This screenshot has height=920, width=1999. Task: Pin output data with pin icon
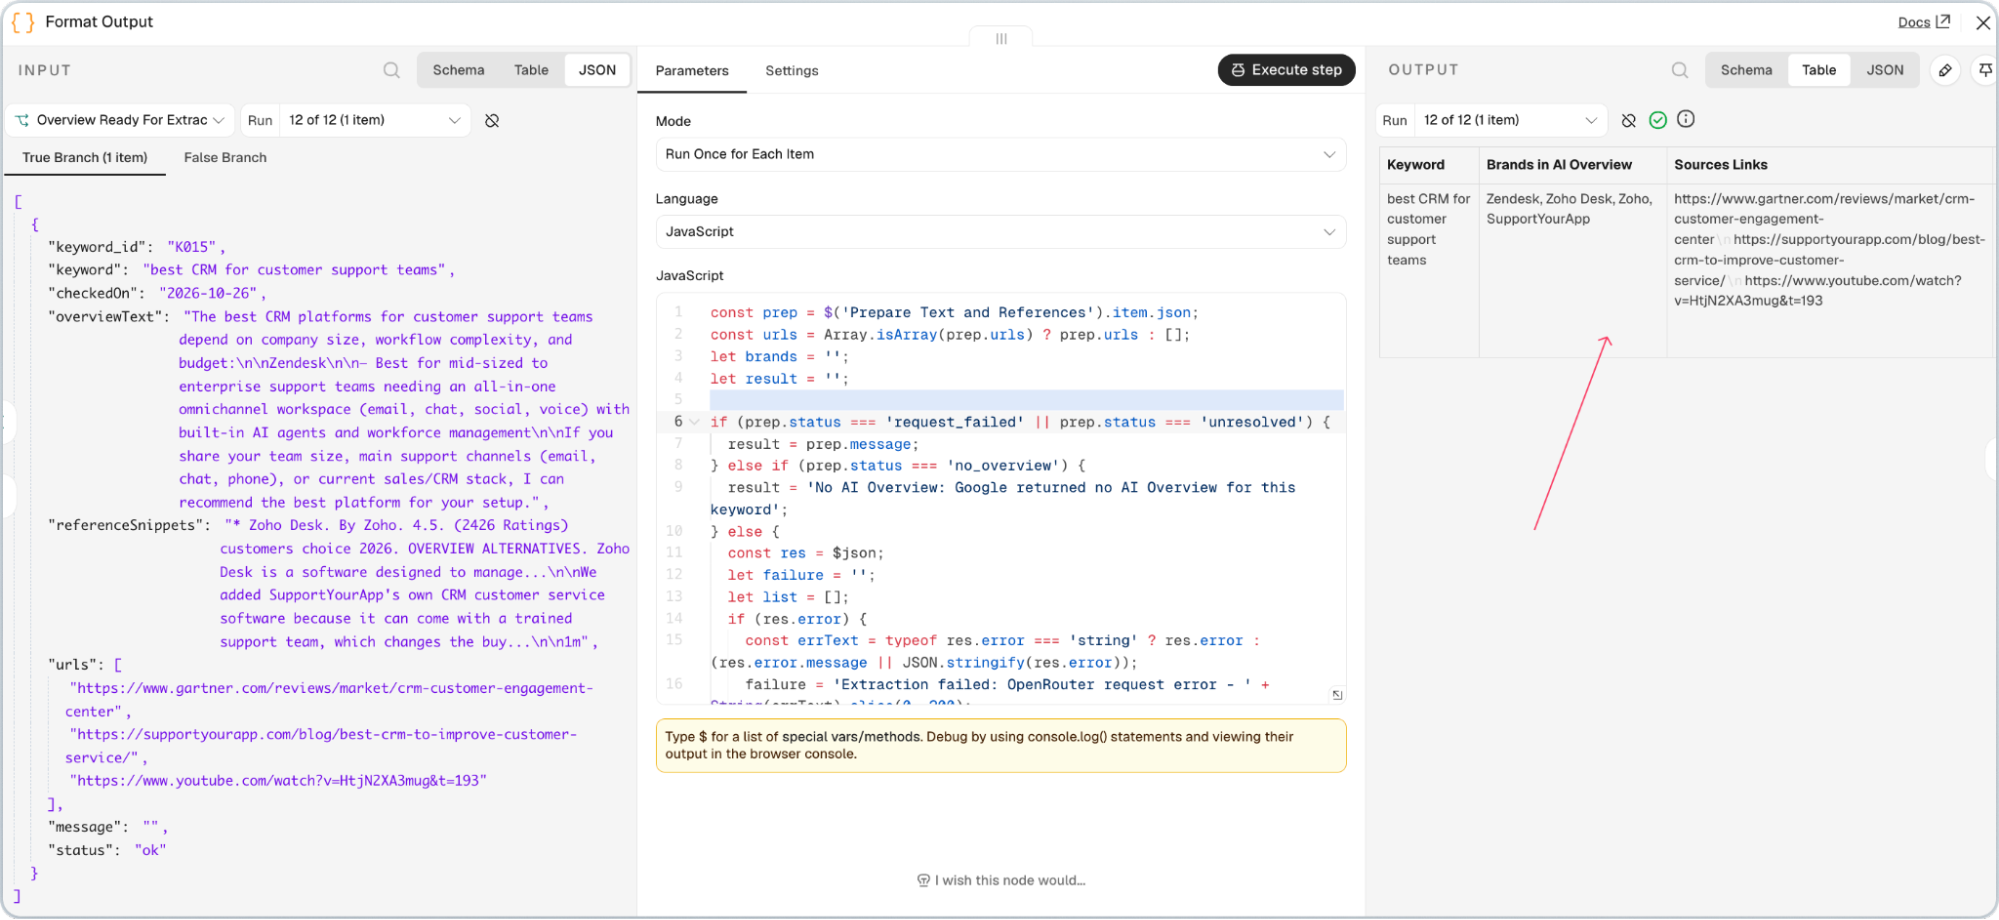click(1985, 70)
